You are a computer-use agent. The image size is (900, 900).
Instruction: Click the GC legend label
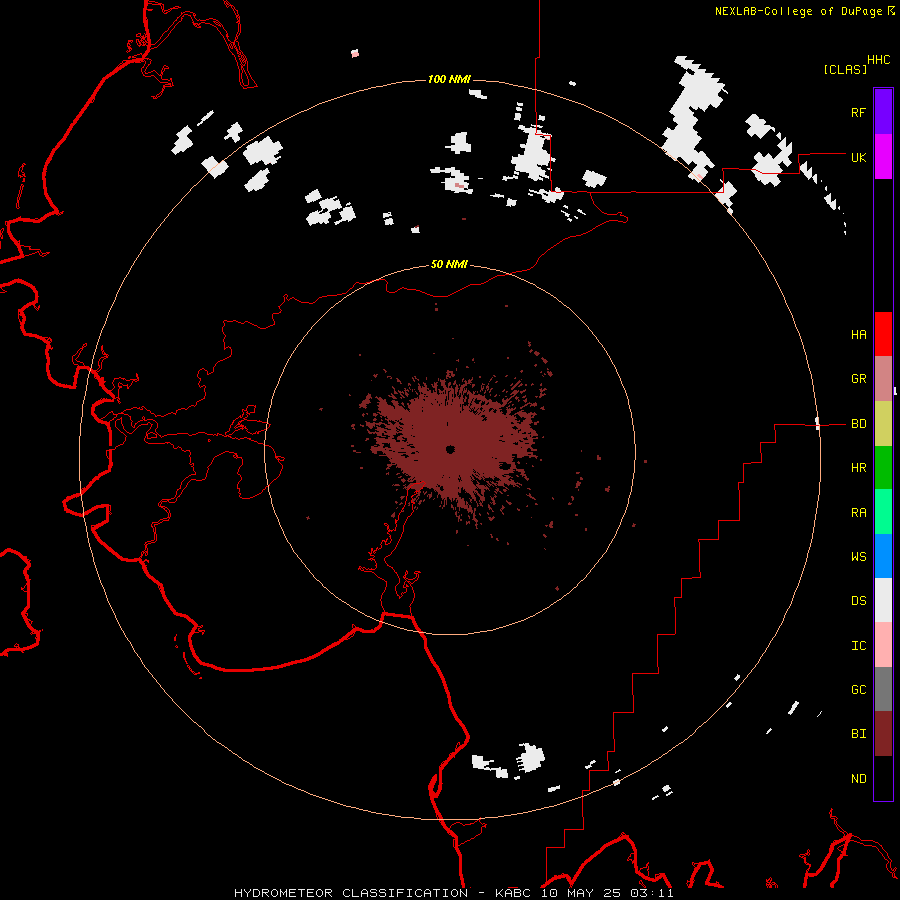coord(858,689)
